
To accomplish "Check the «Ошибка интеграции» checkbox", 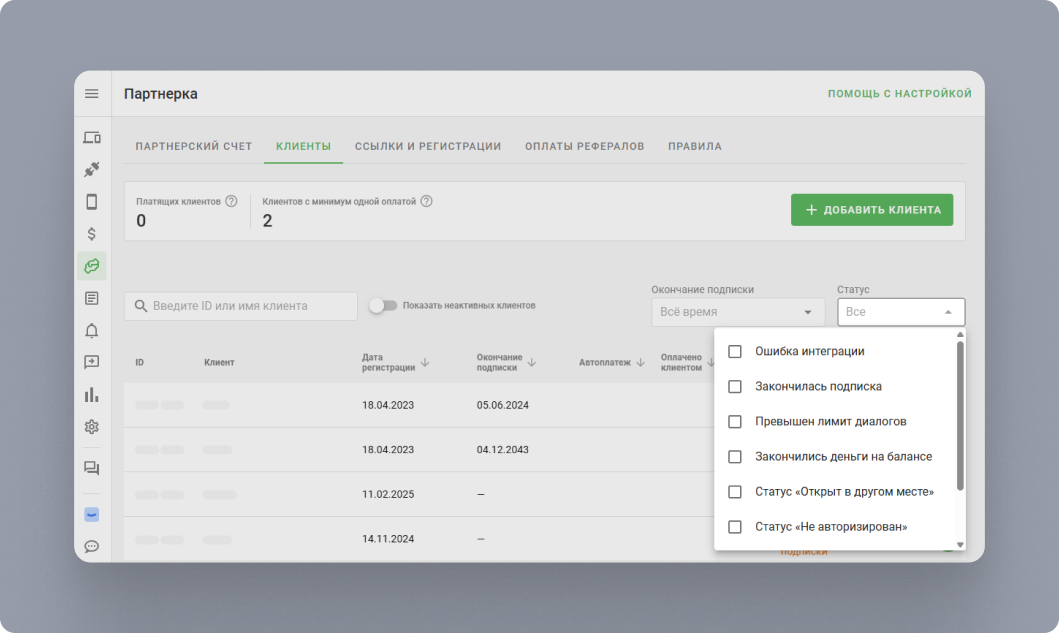I will click(735, 352).
